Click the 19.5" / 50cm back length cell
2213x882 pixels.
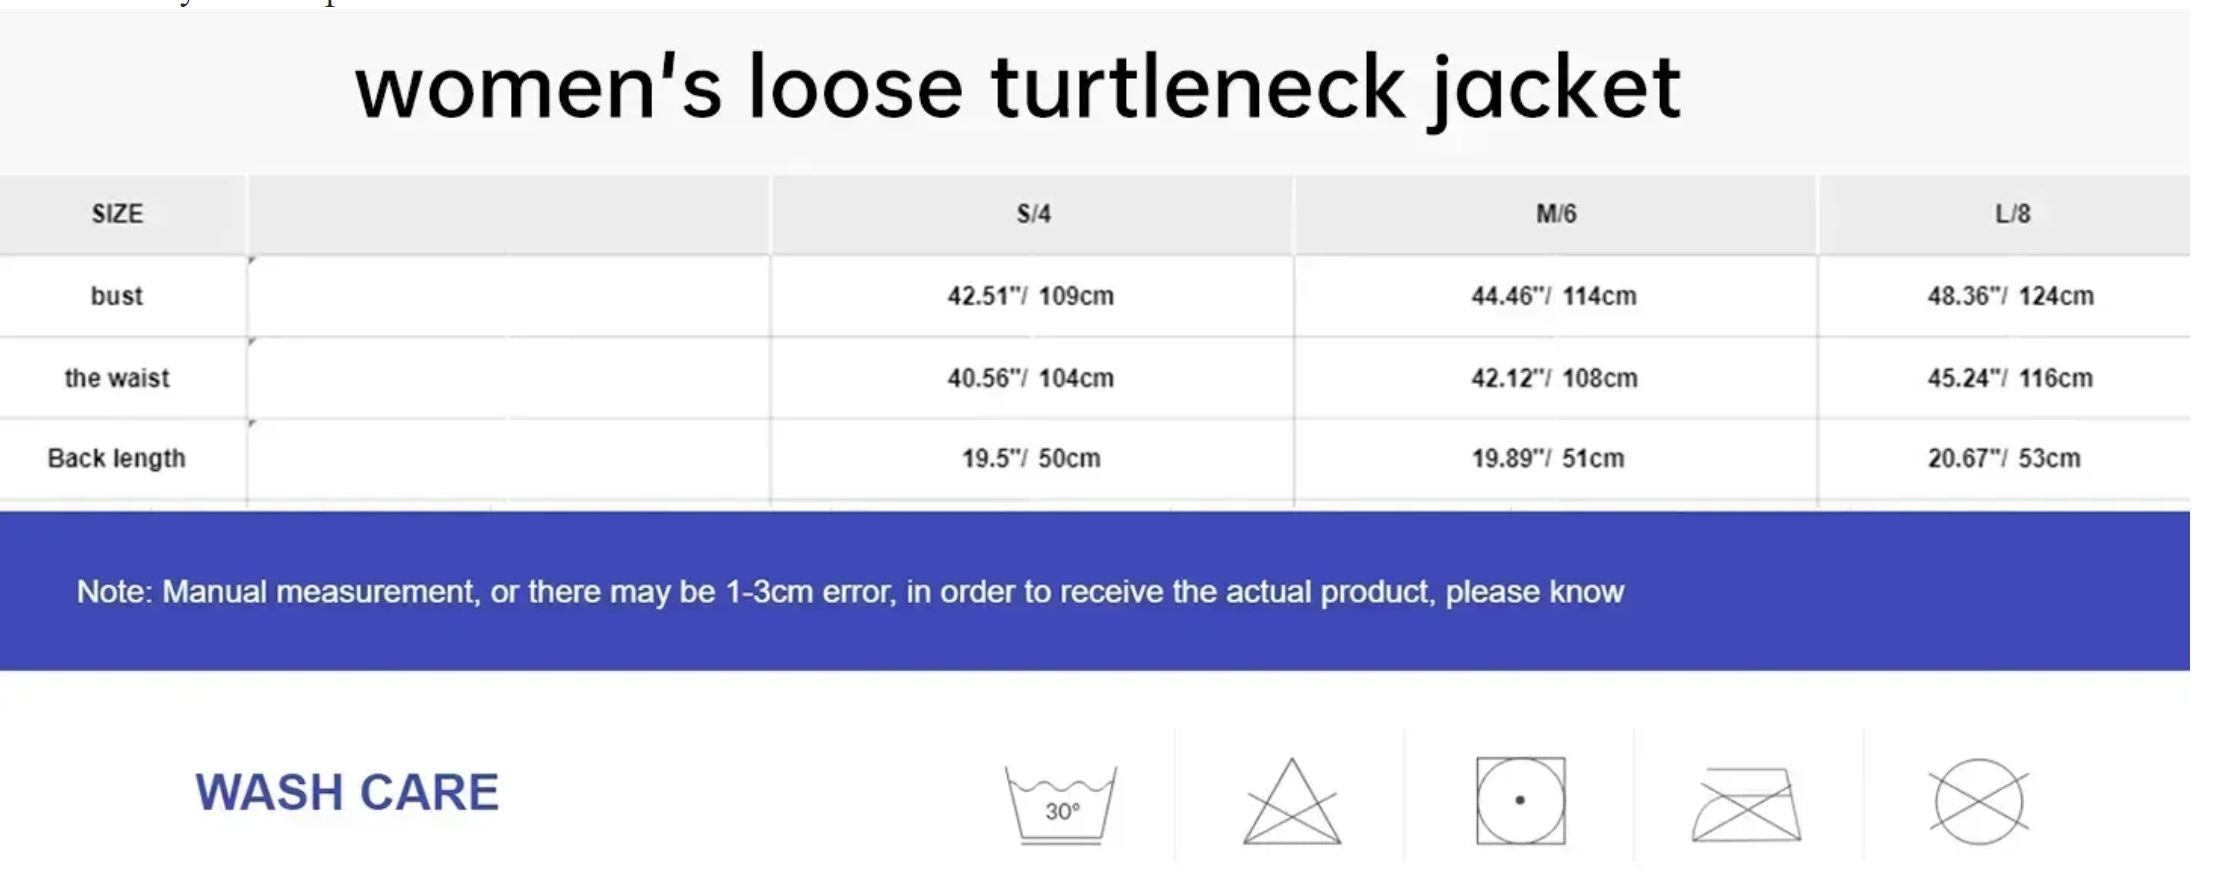1031,458
